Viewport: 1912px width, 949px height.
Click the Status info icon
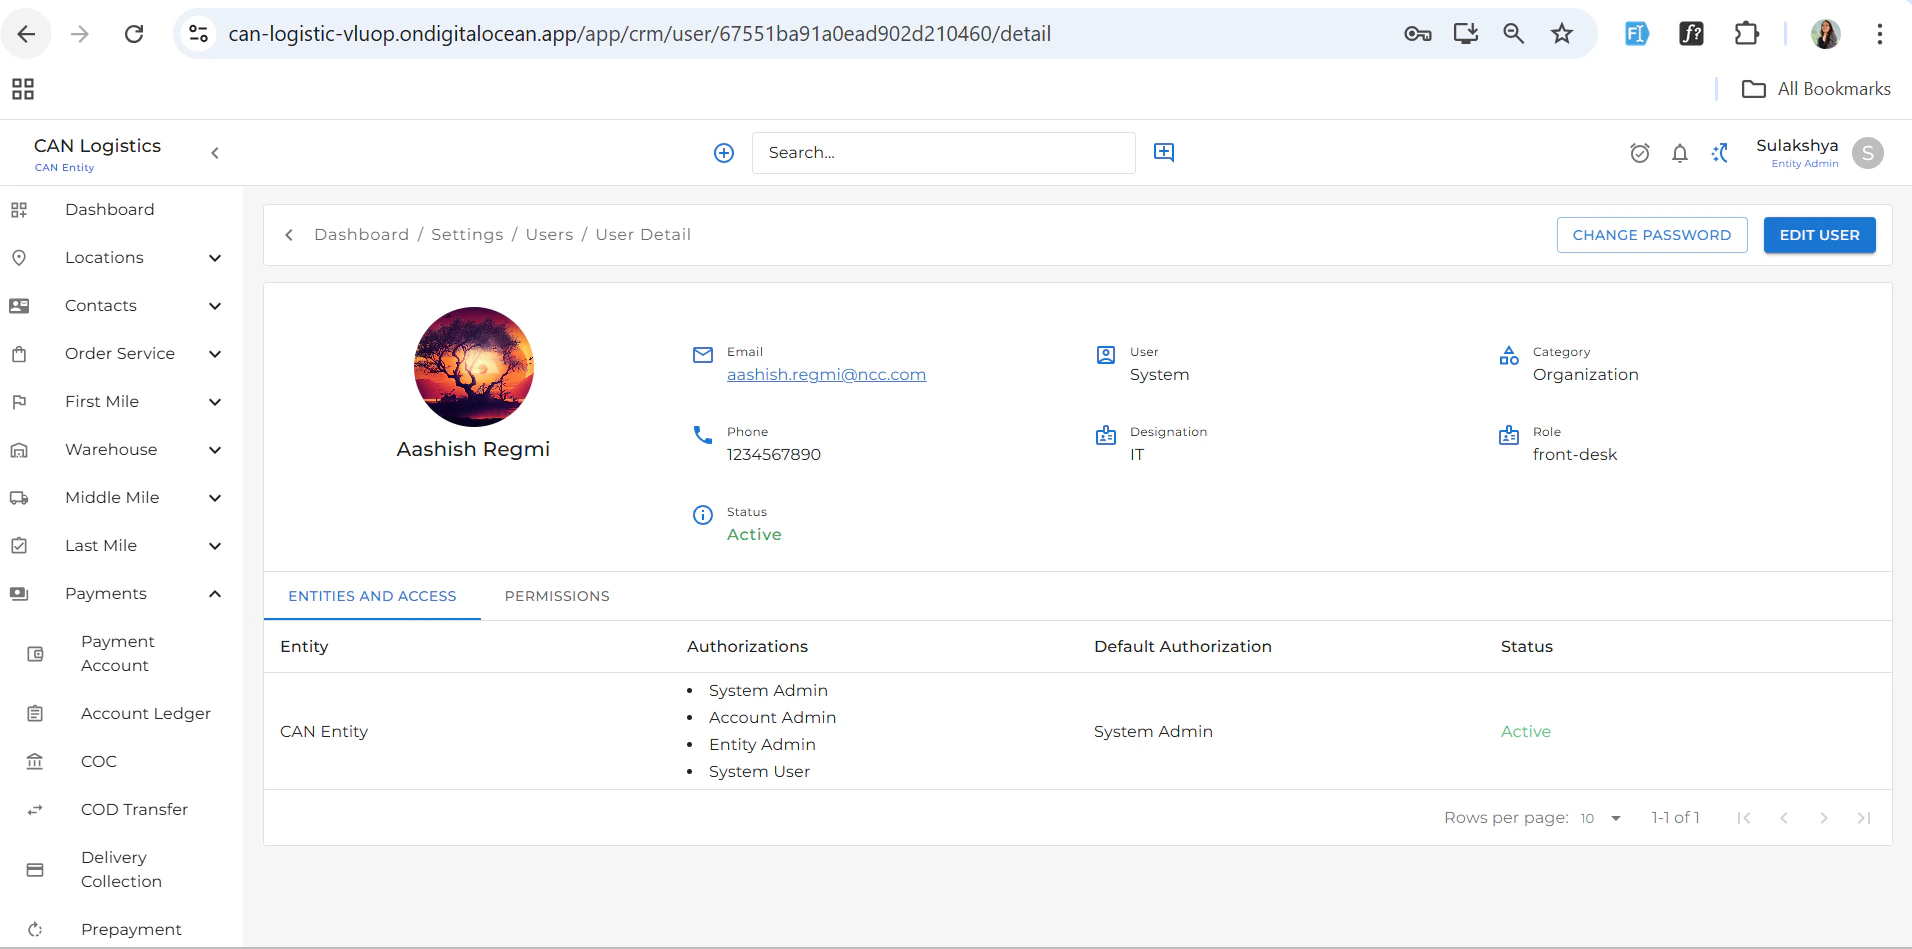(703, 515)
